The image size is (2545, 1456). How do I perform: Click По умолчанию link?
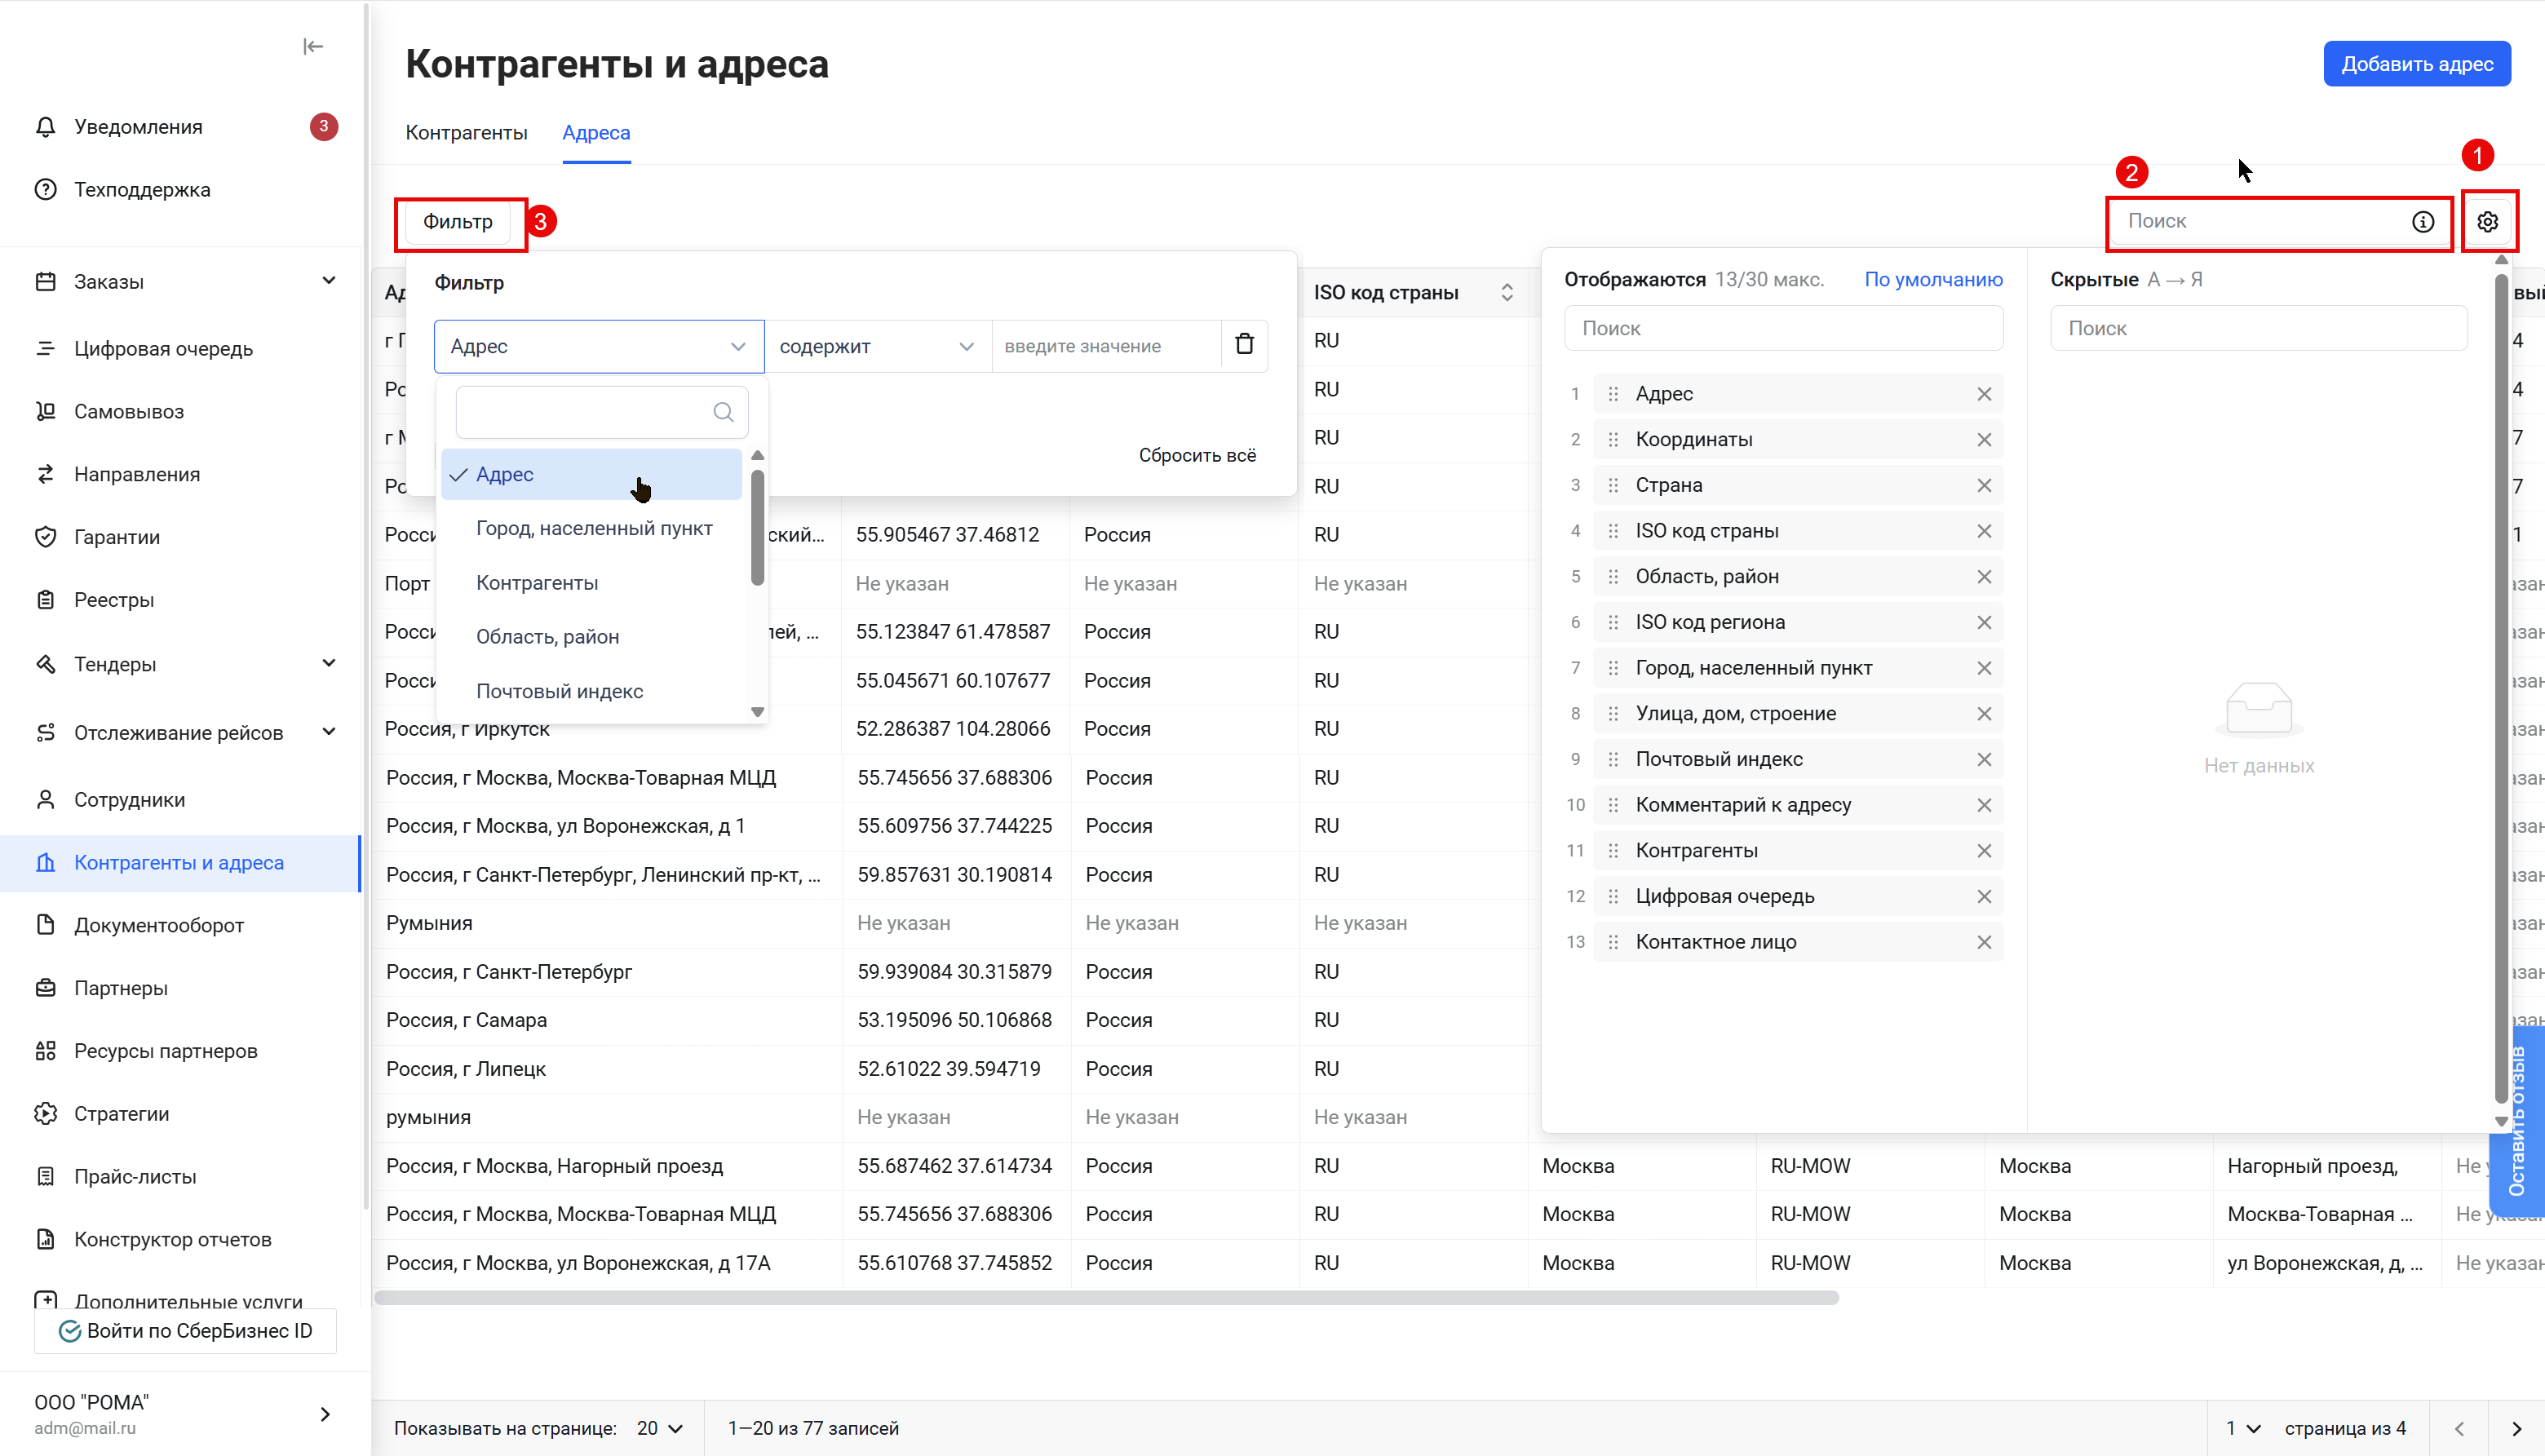(x=1932, y=280)
